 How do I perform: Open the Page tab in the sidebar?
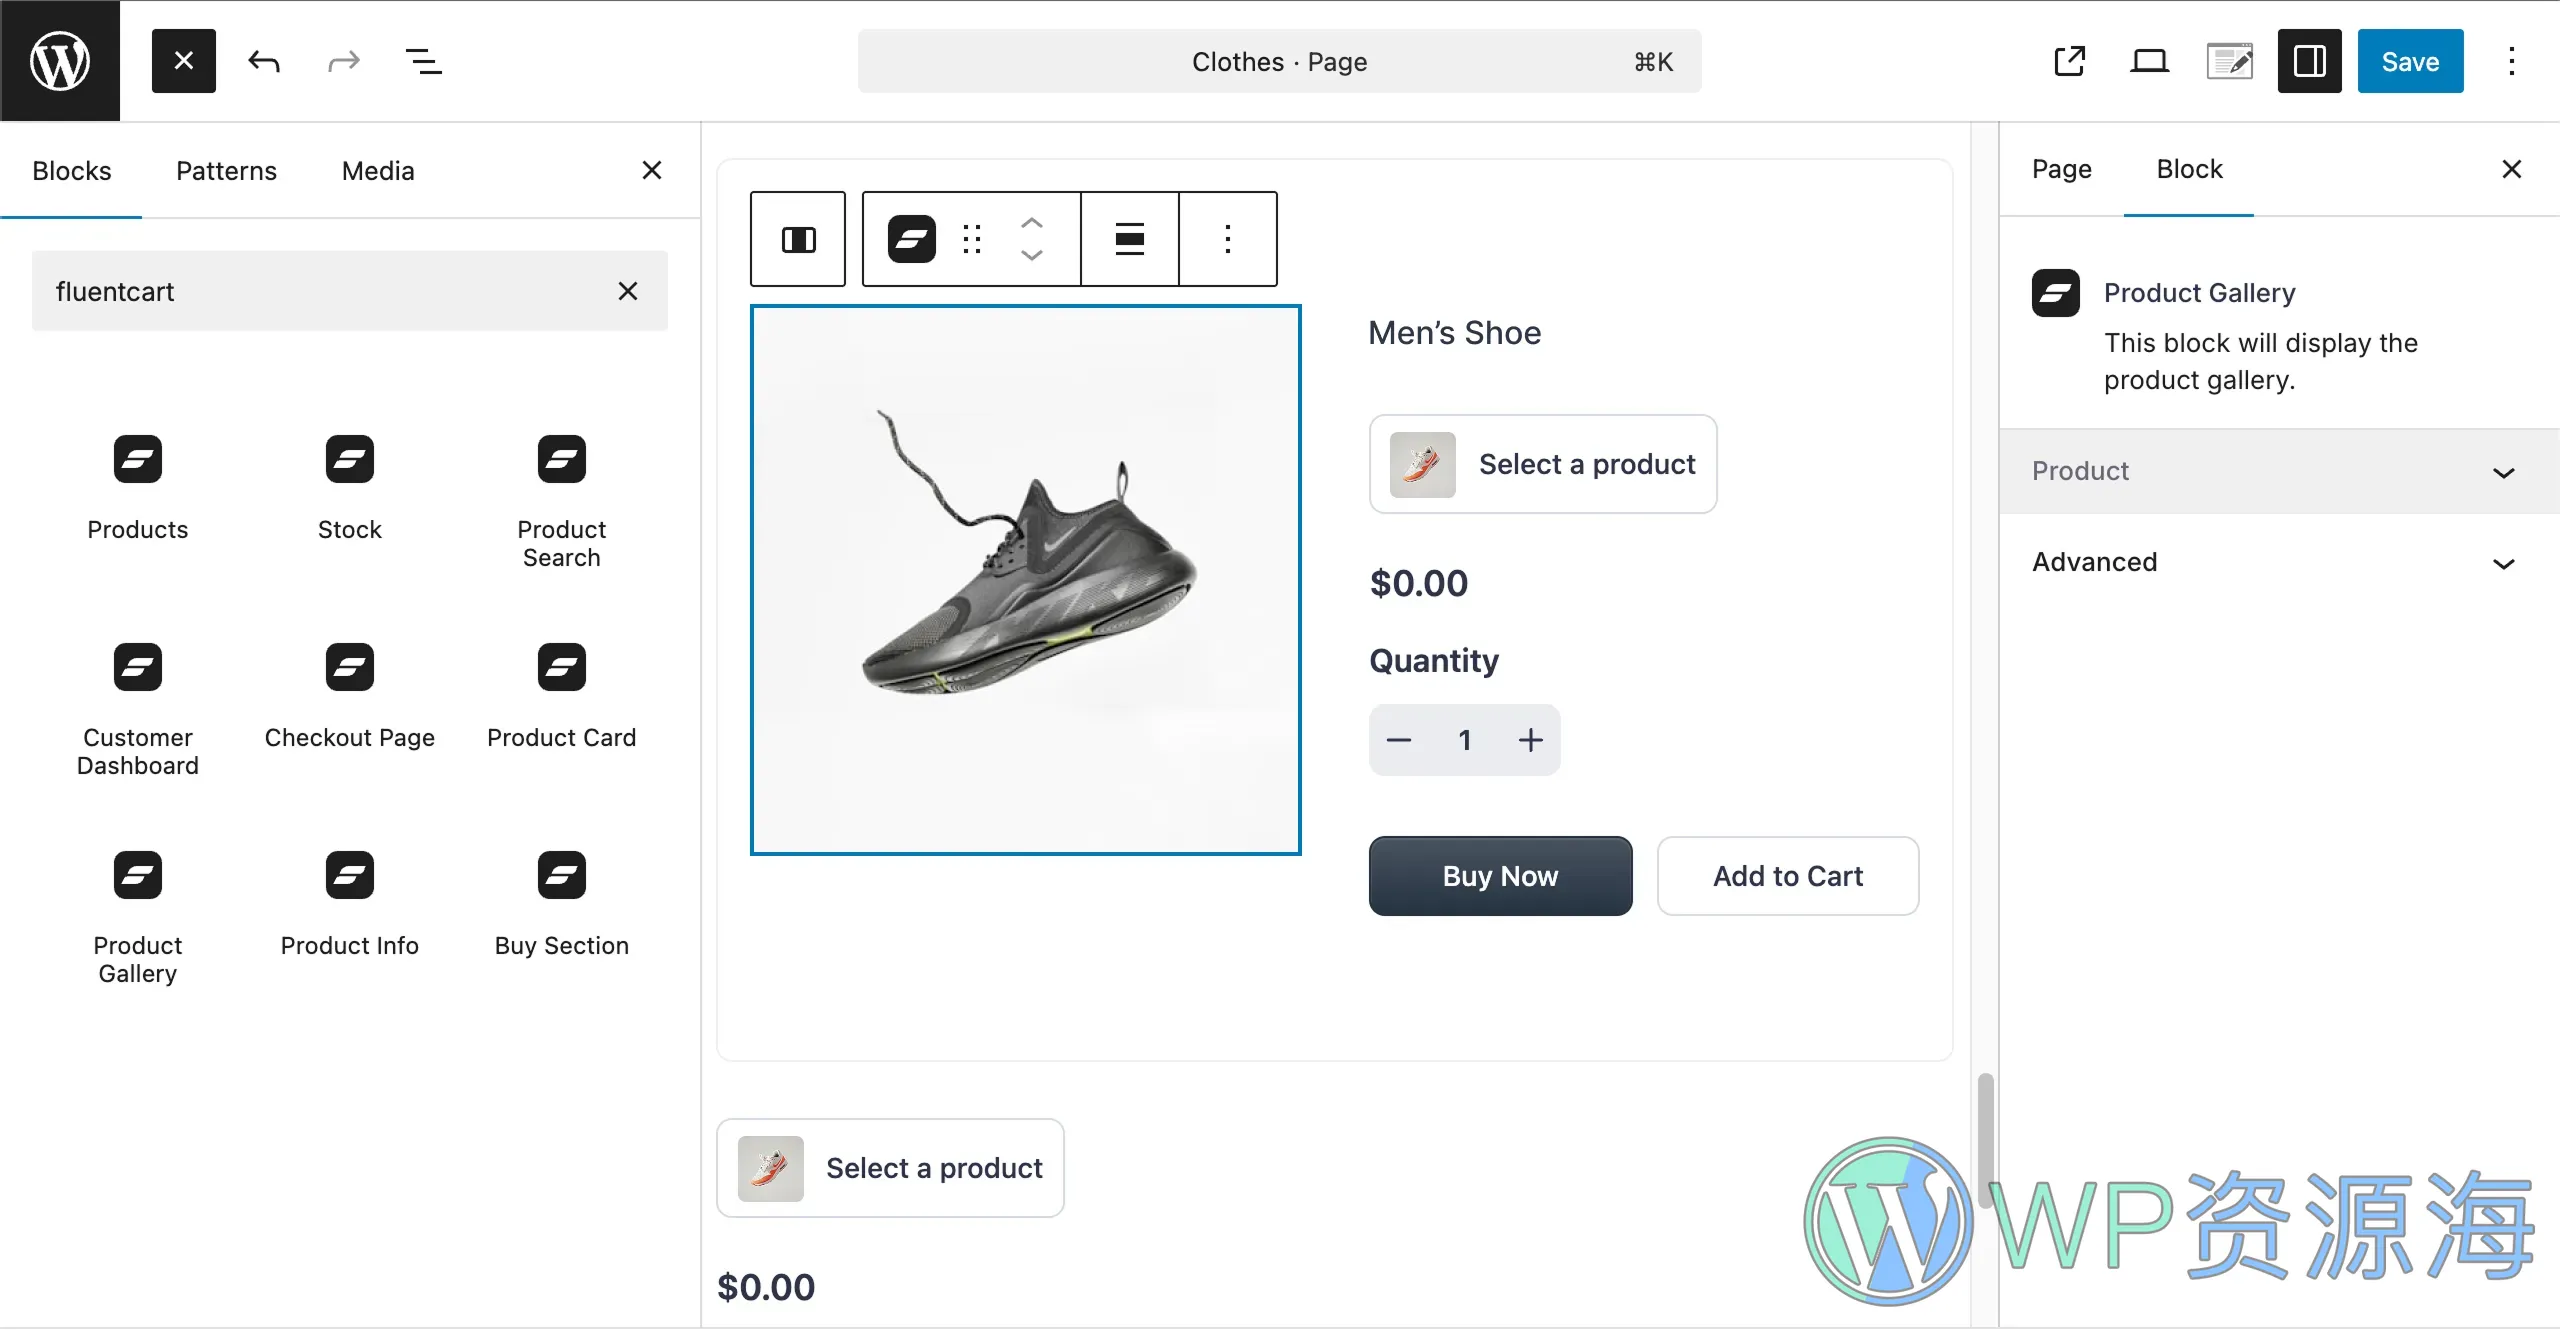tap(2060, 170)
